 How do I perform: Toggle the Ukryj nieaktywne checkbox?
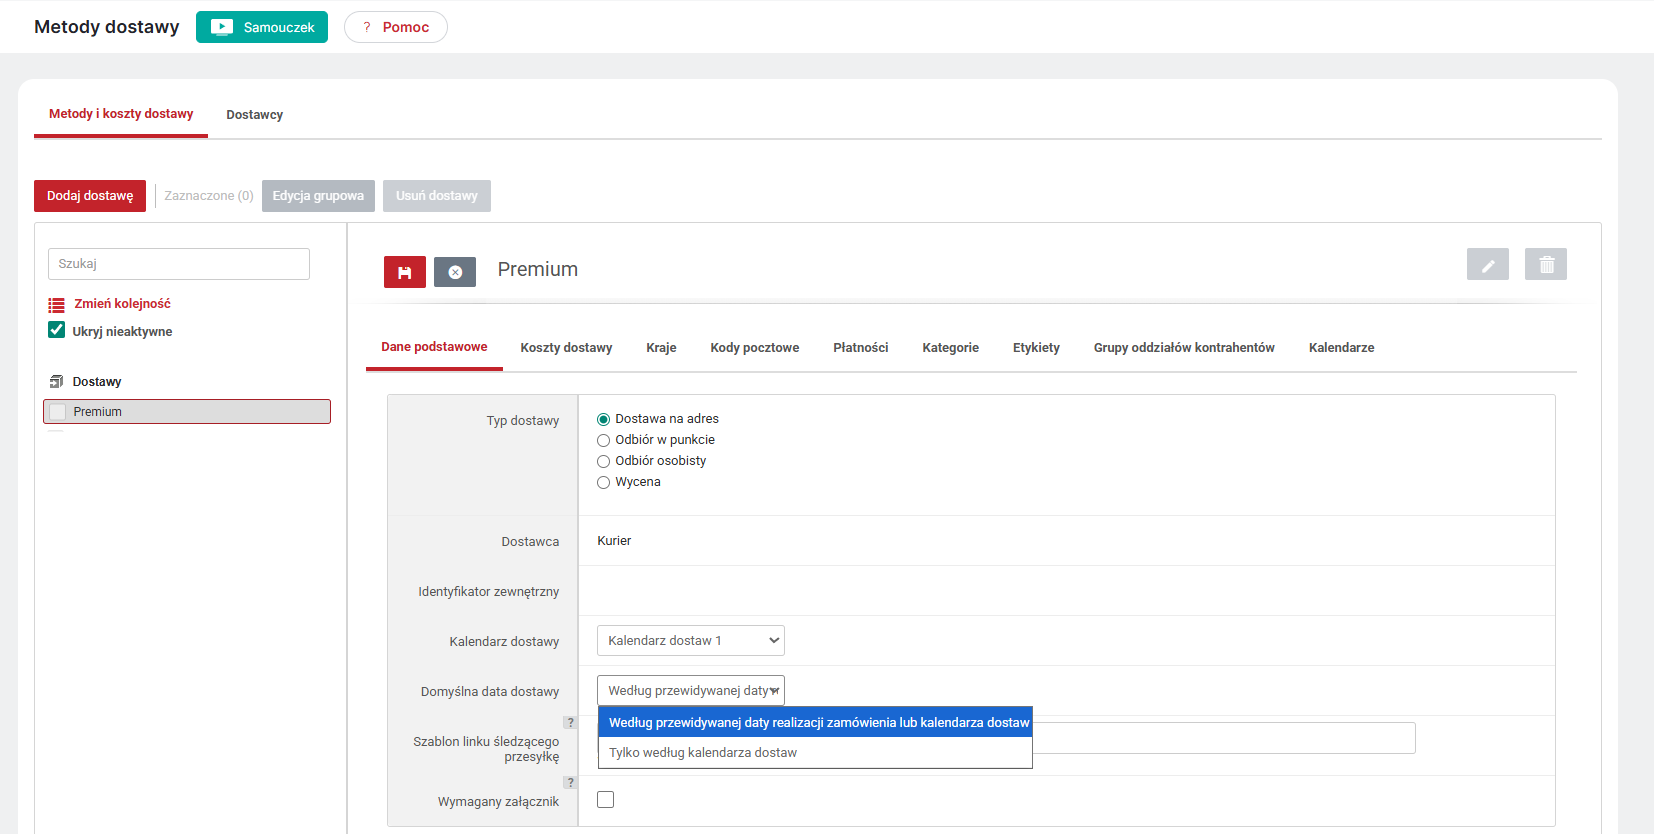[x=57, y=330]
